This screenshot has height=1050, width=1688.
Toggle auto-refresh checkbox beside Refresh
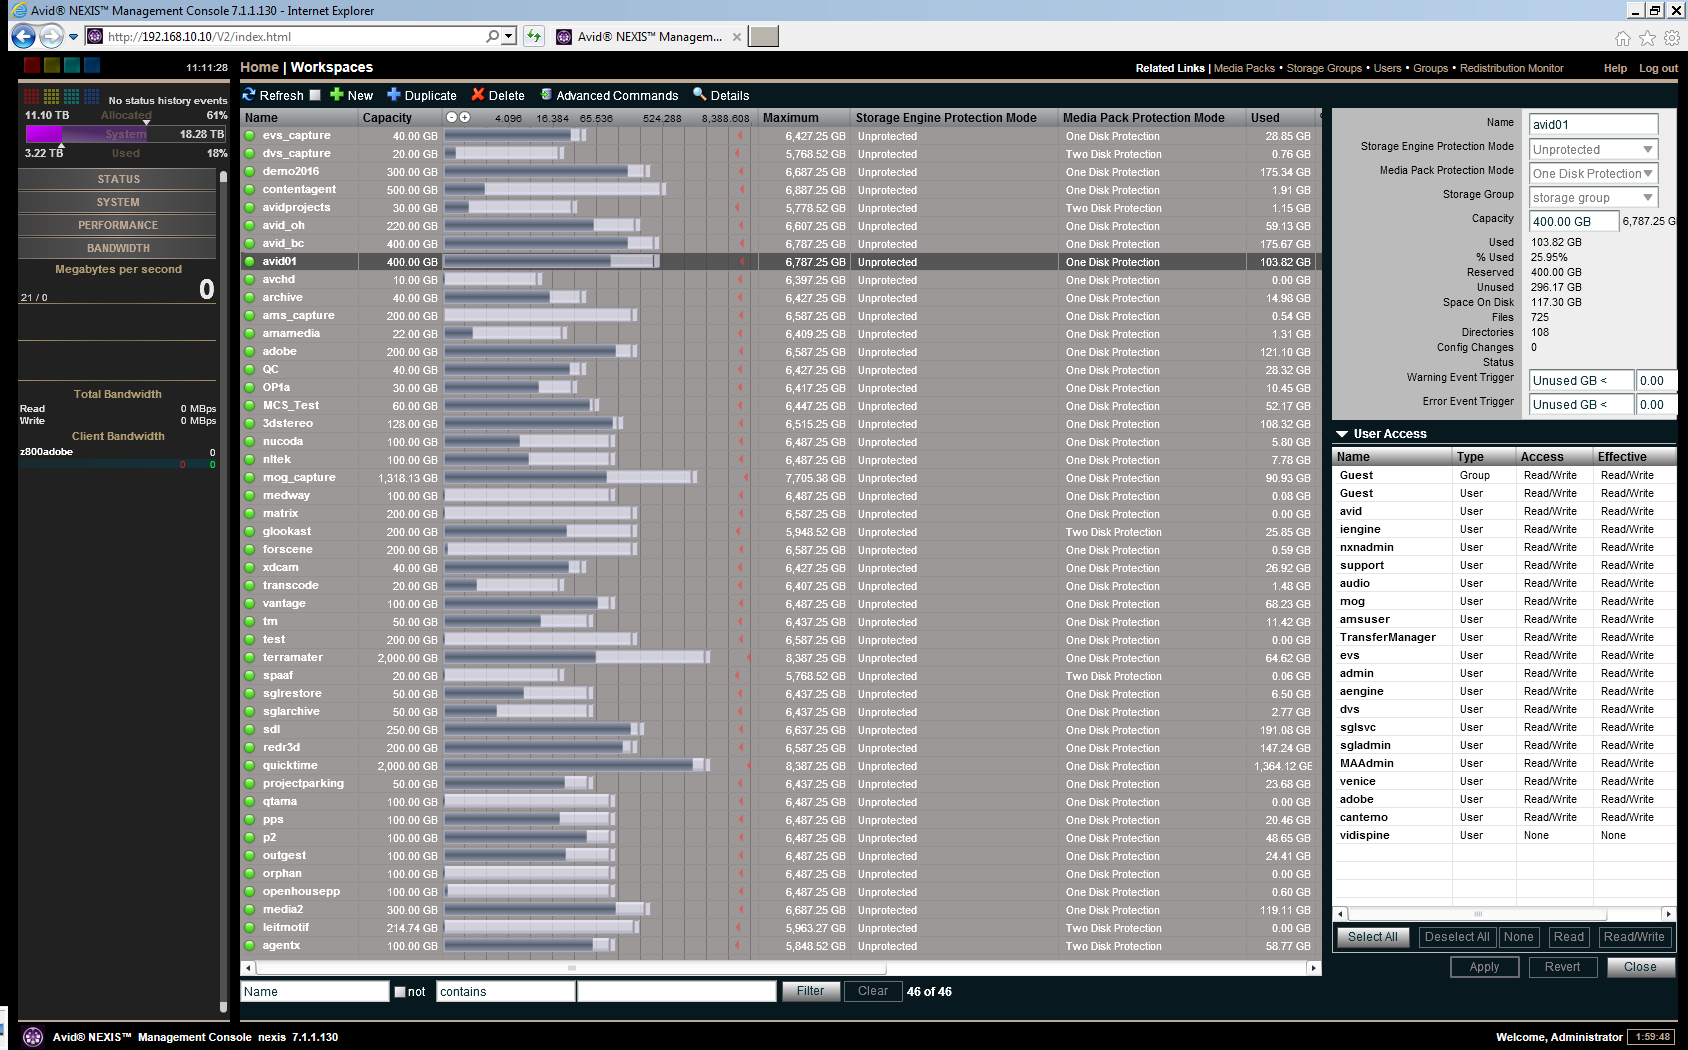click(x=315, y=95)
